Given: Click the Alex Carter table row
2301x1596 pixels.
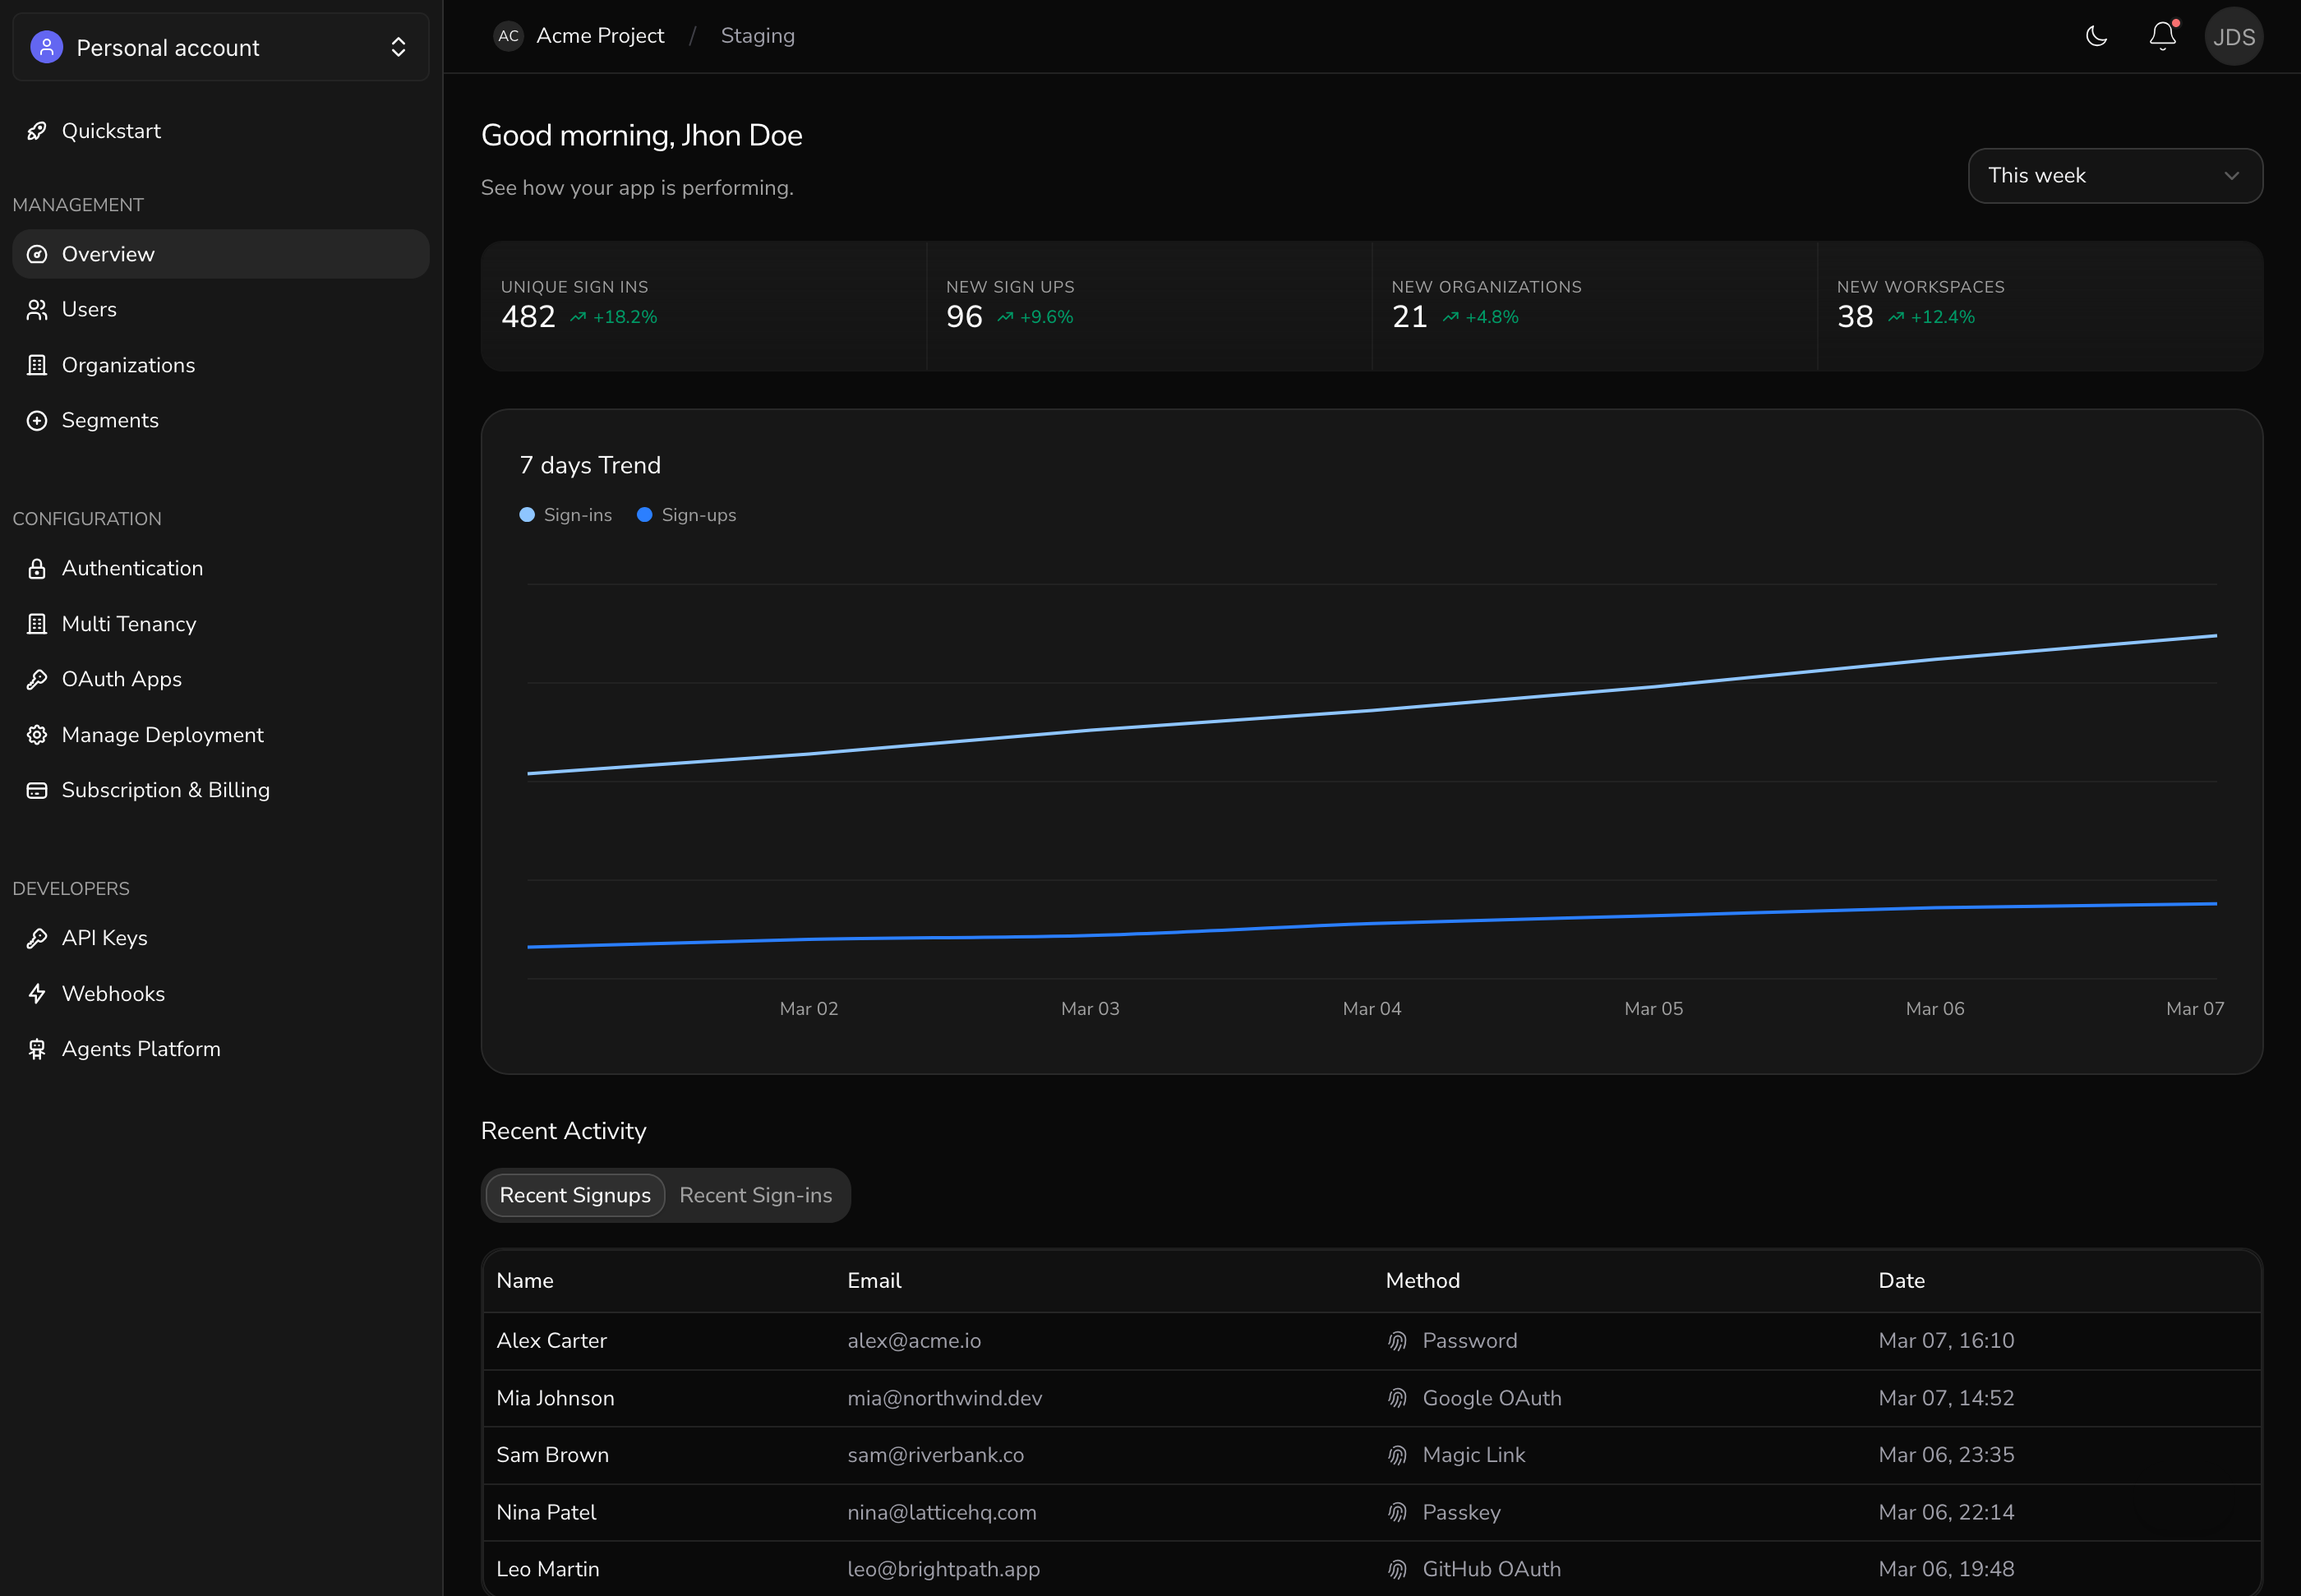Looking at the screenshot, I should point(1370,1340).
